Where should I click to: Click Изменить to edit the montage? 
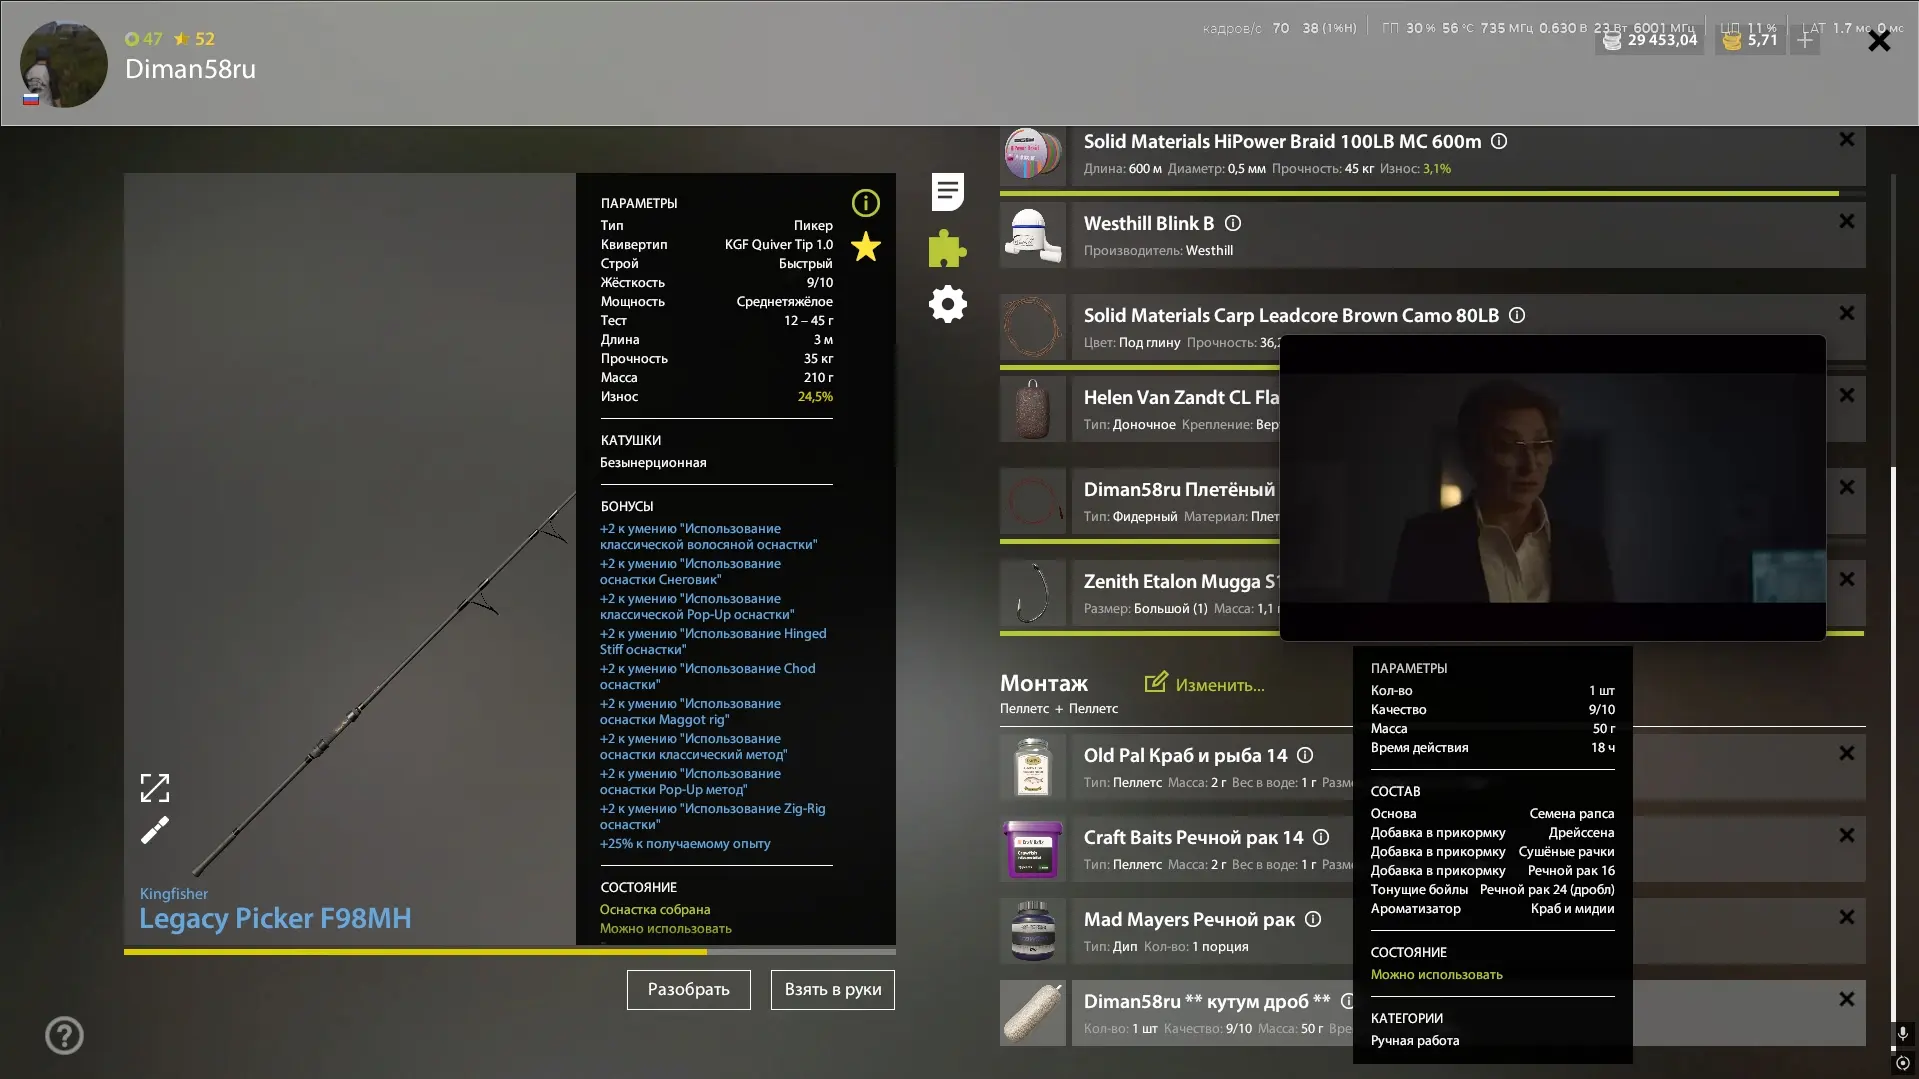click(x=1205, y=684)
